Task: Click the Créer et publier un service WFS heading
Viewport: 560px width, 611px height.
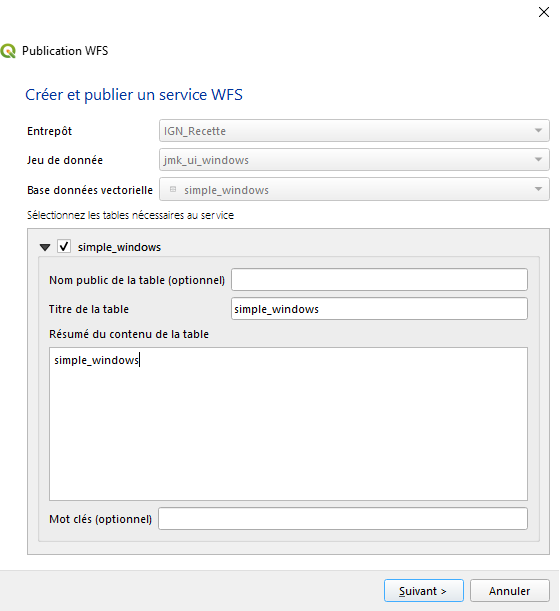Action: pyautogui.click(x=134, y=95)
